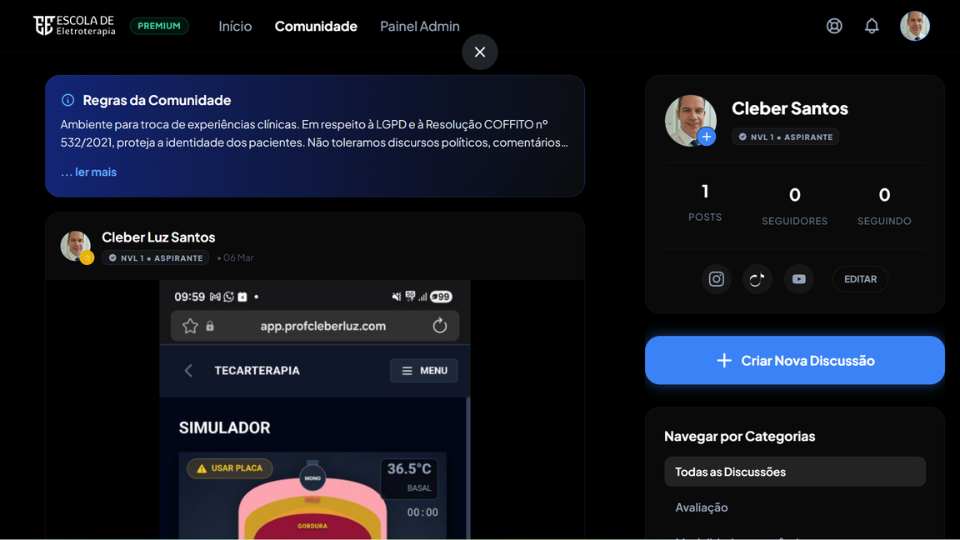
Task: Open the user avatar menu in header
Action: click(914, 26)
